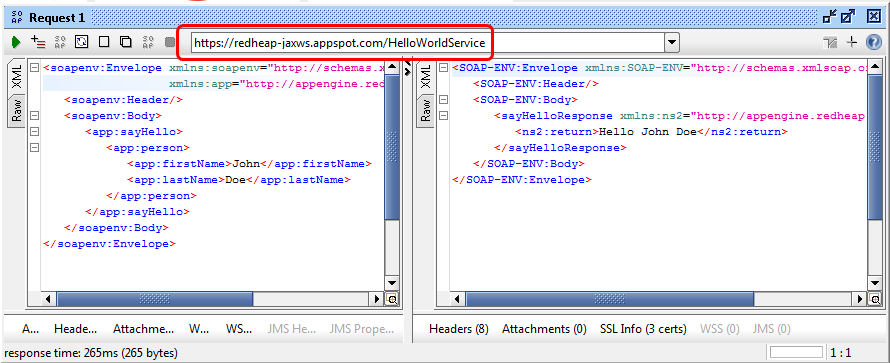Collapse the SOAP-ENV:Body node in response
Screen dimensions: 890x363
(443, 100)
